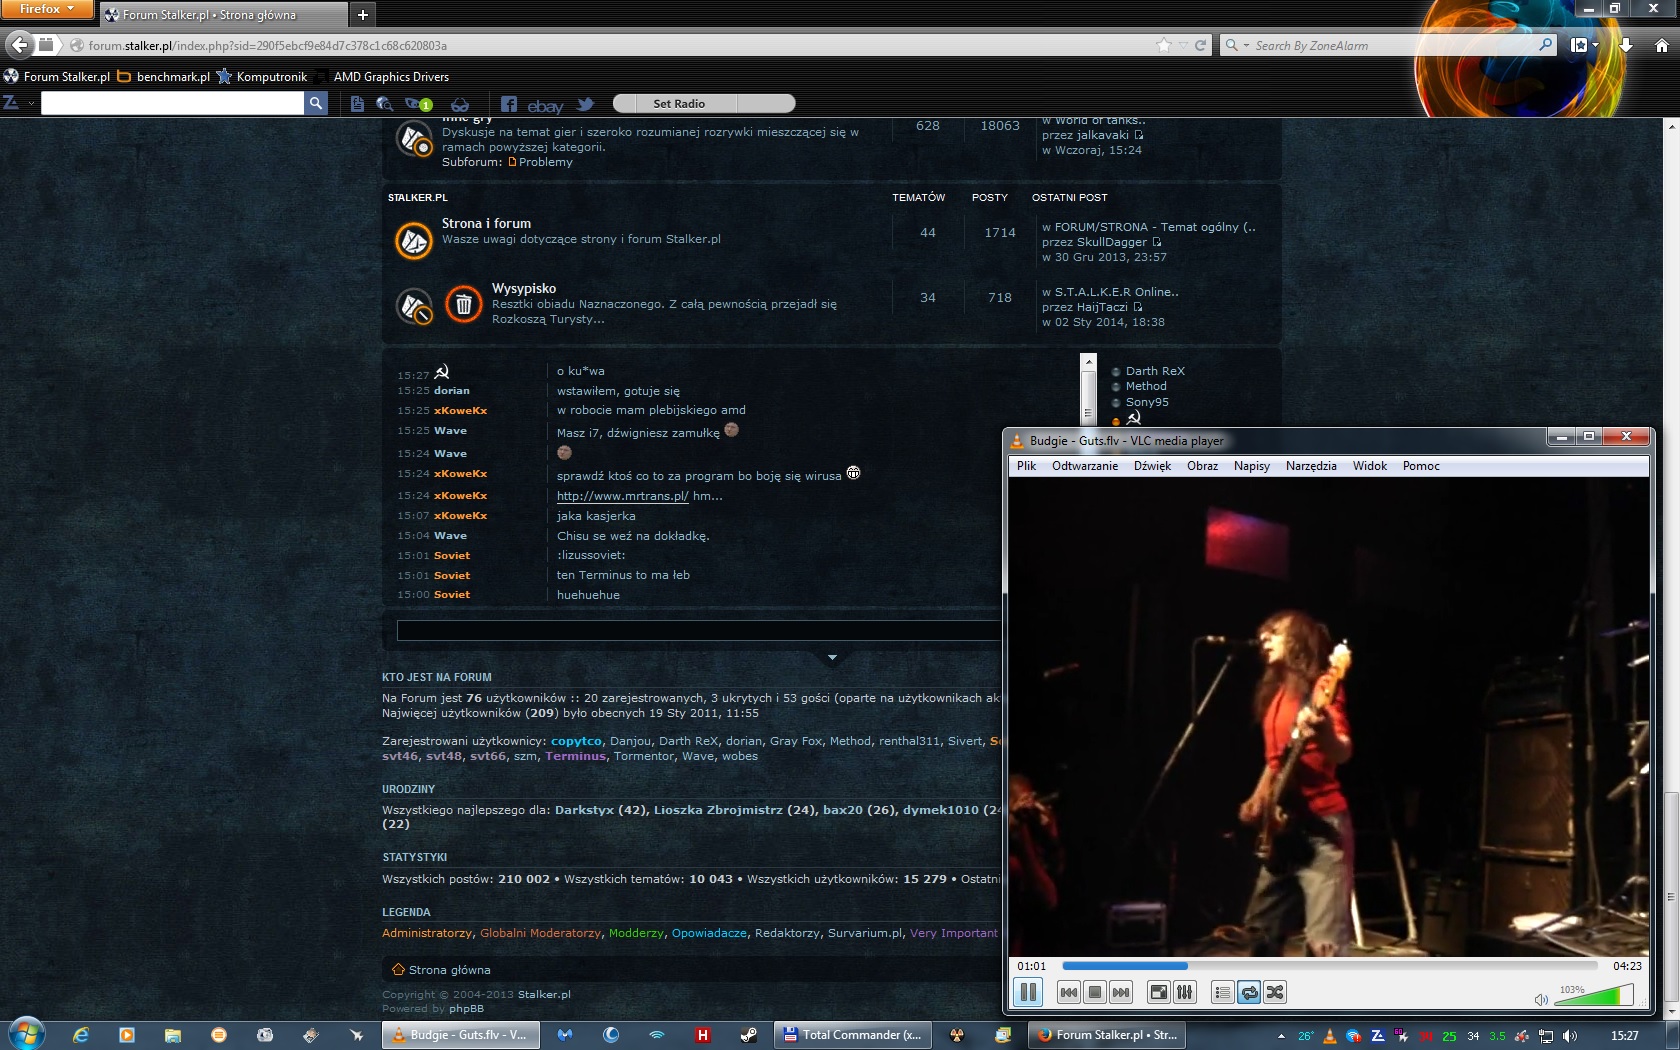Focus the ZoneAlarm search box

coord(1390,45)
